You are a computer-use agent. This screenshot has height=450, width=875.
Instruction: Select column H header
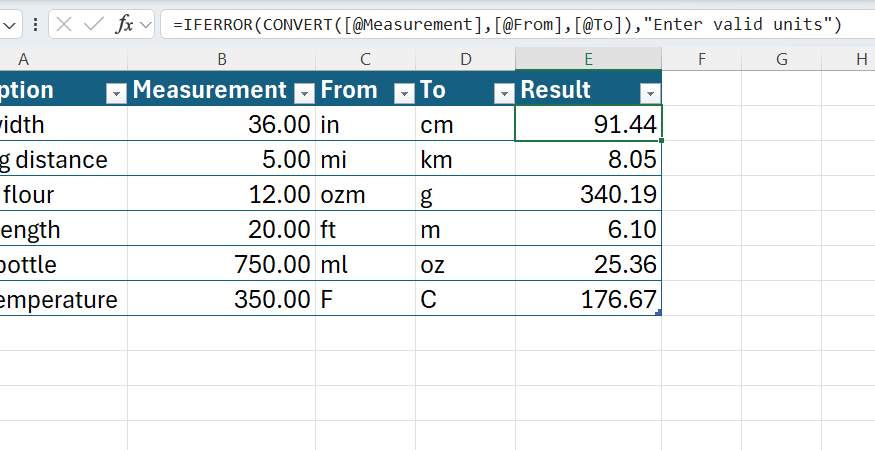848,59
